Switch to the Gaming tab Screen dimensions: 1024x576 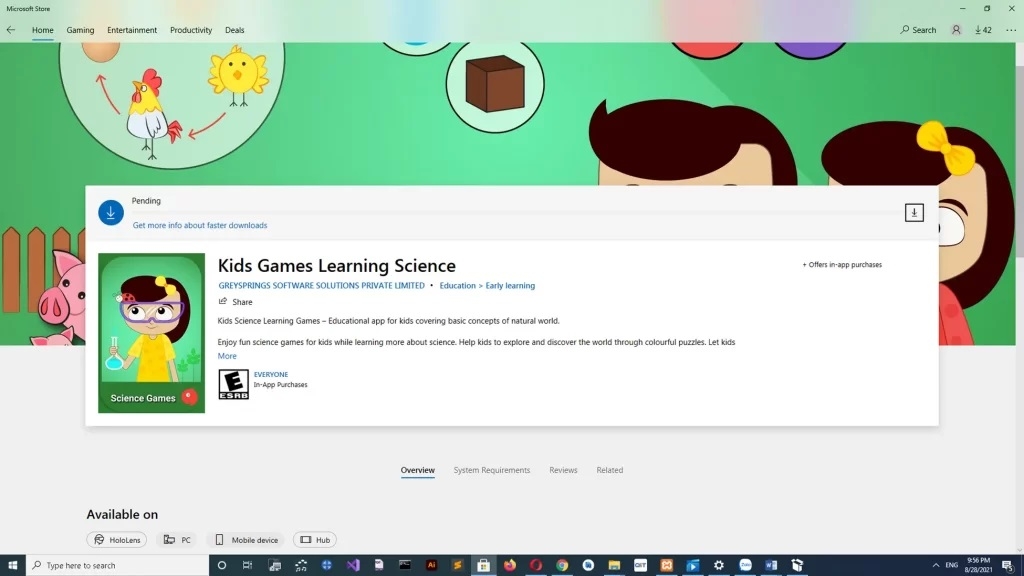80,30
